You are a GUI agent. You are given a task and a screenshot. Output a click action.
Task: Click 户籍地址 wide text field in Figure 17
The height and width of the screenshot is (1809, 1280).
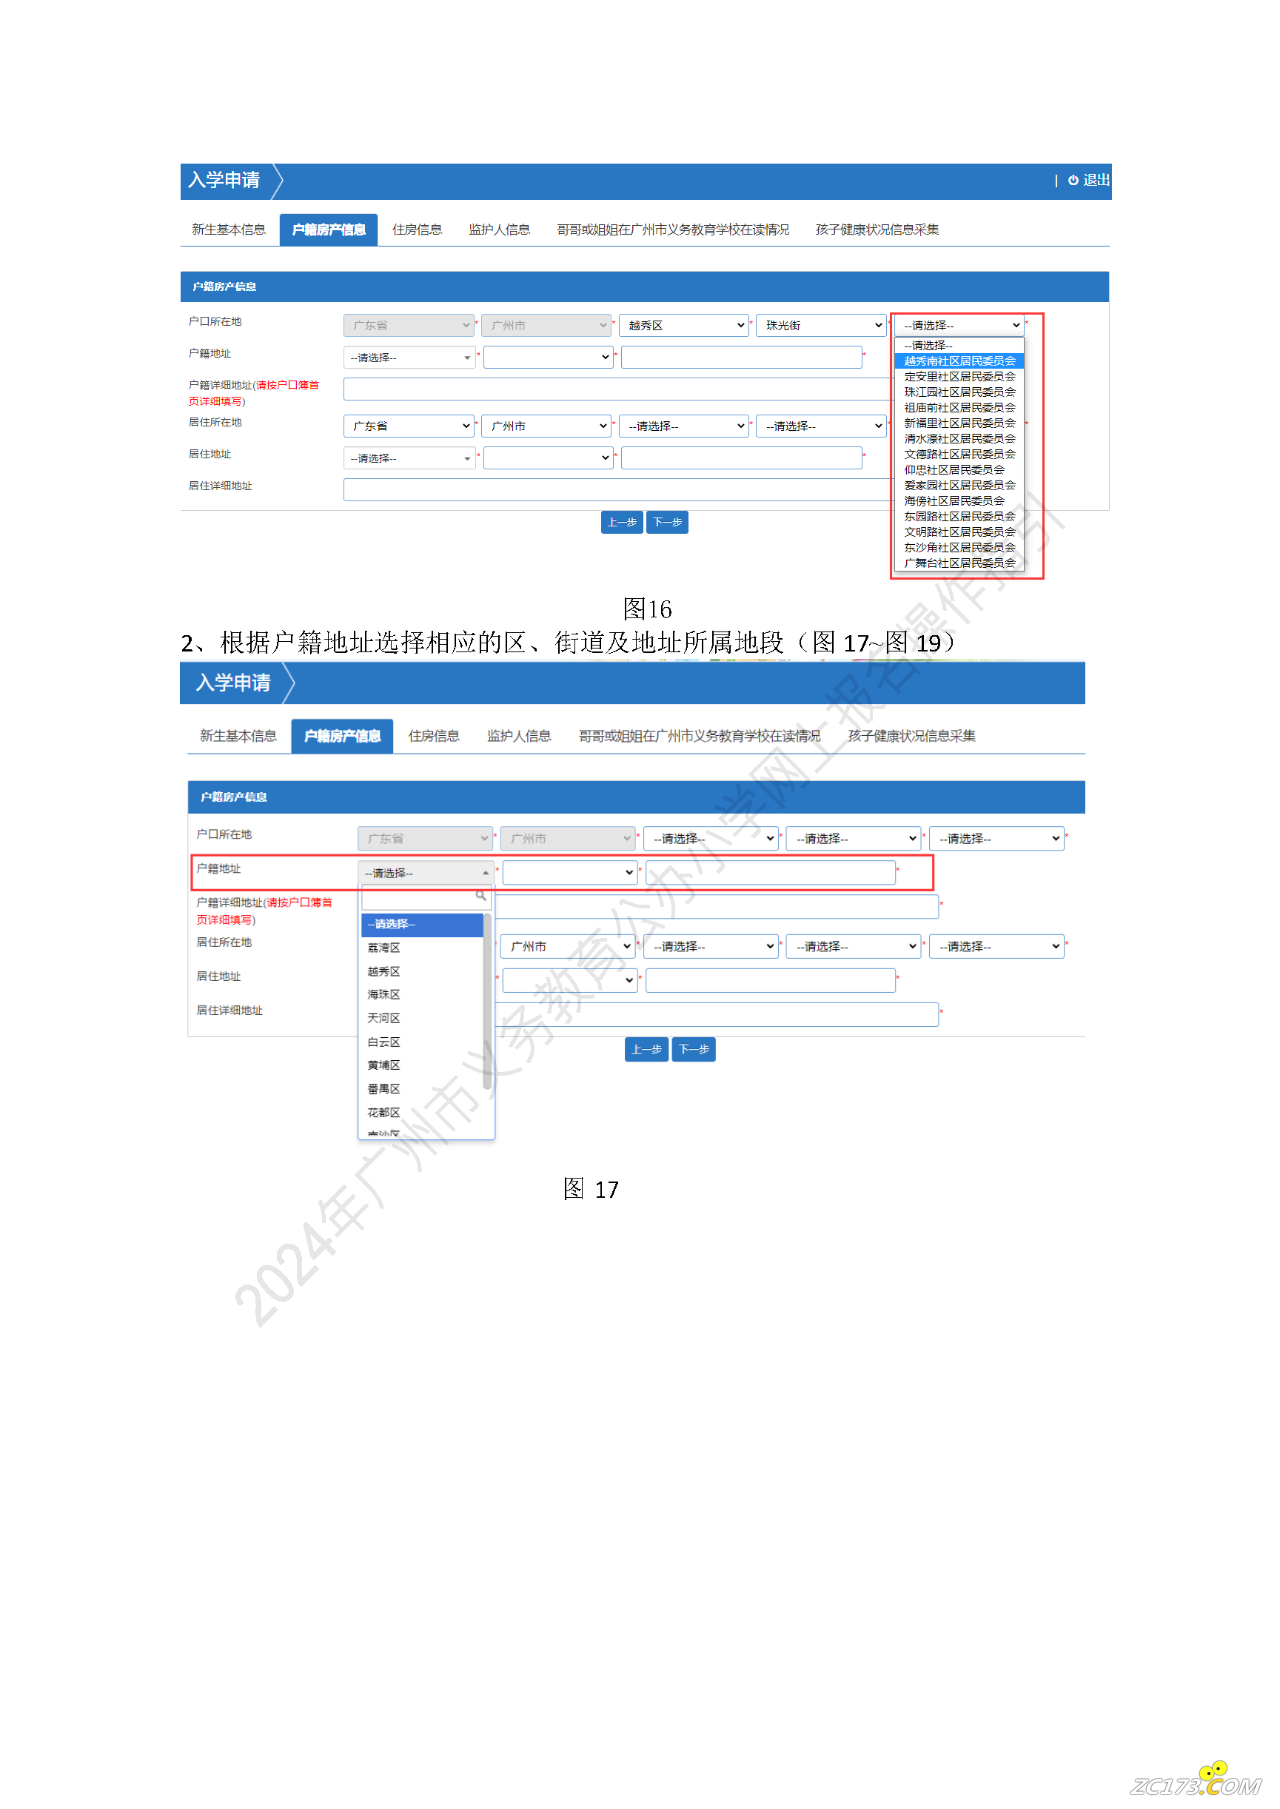pos(770,873)
